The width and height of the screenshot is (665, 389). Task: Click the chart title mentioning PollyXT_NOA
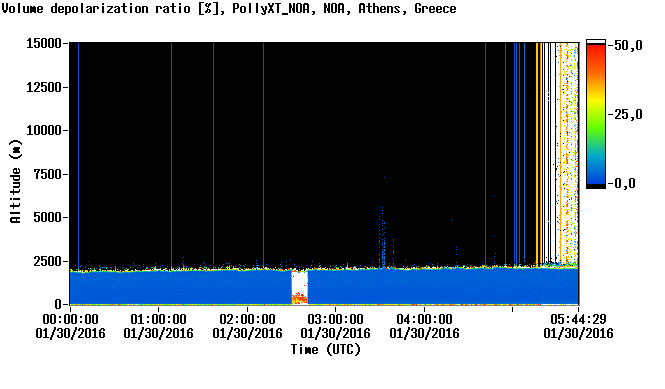tap(229, 9)
